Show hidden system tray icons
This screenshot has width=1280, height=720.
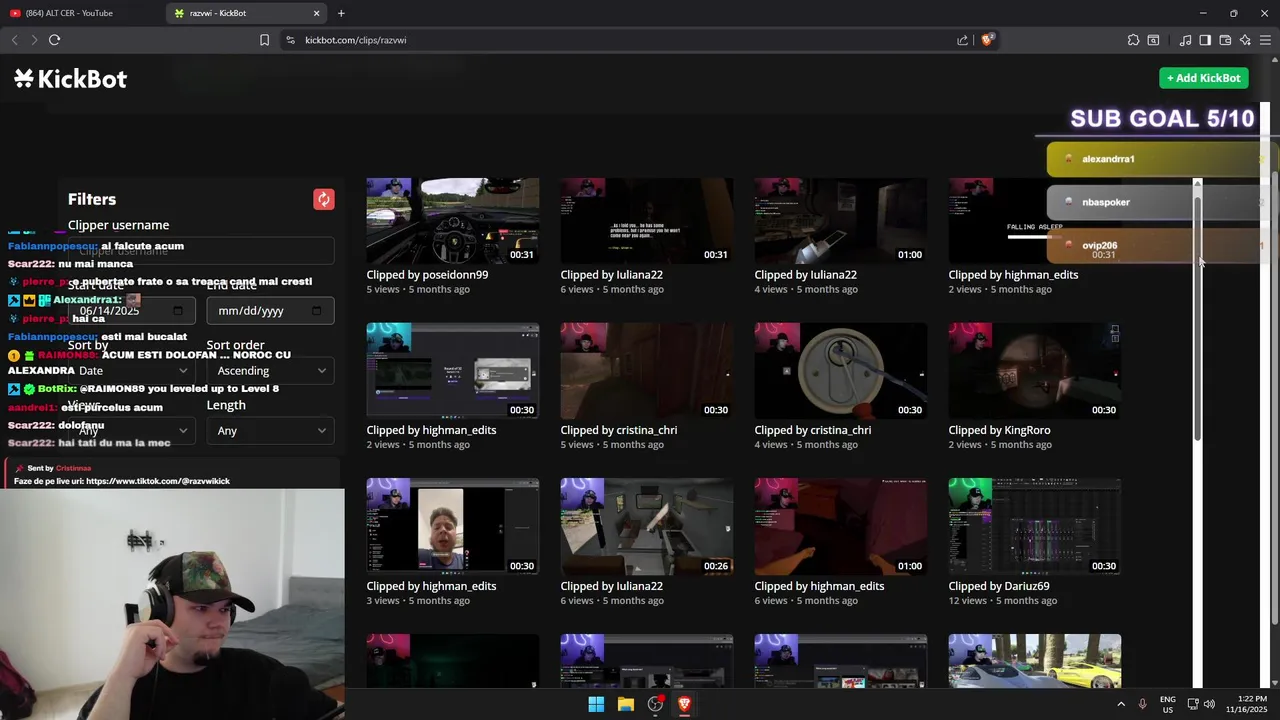[x=1120, y=704]
